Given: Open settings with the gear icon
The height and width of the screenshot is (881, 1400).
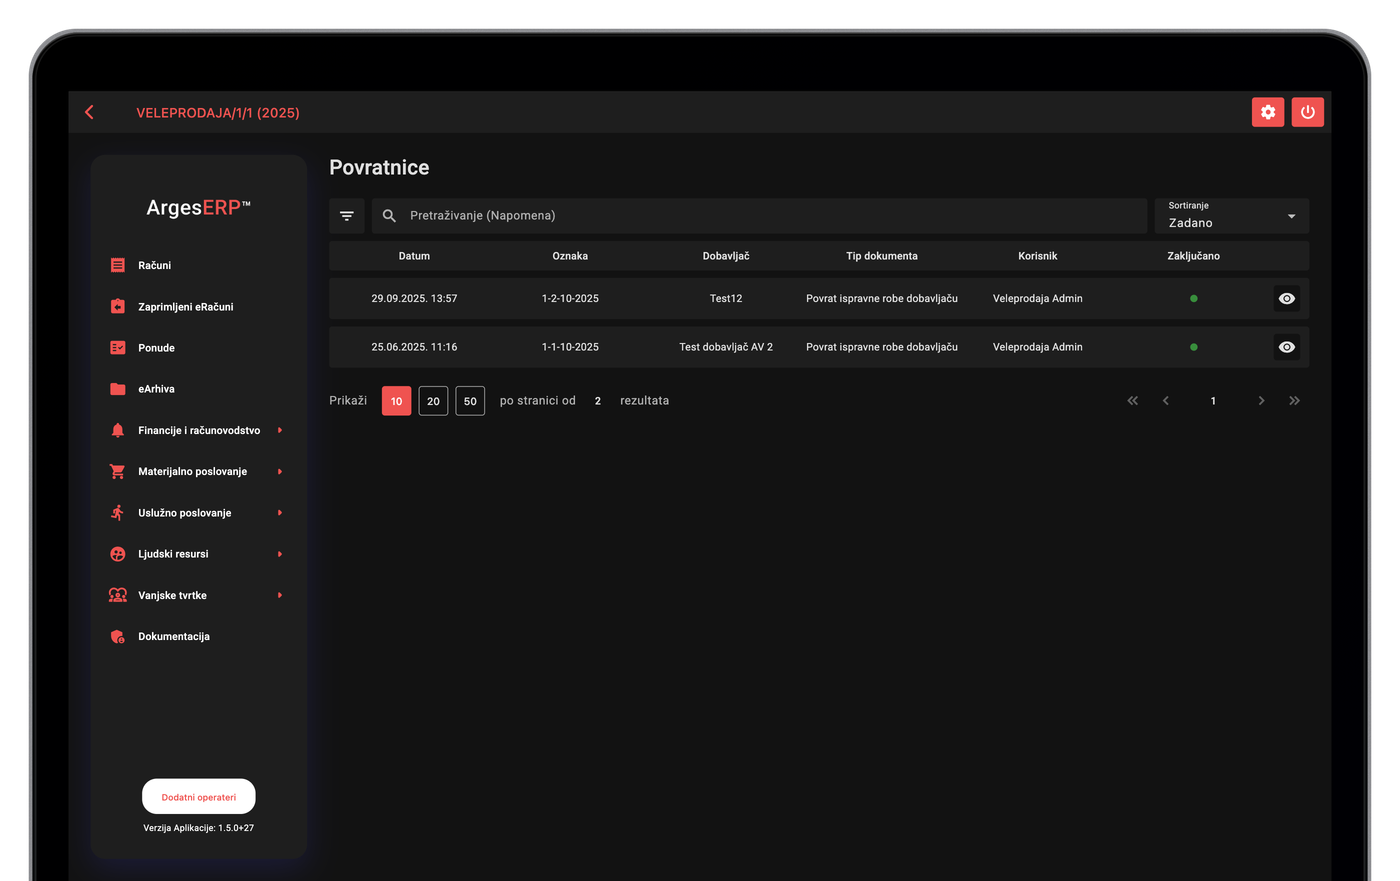Looking at the screenshot, I should [1268, 112].
